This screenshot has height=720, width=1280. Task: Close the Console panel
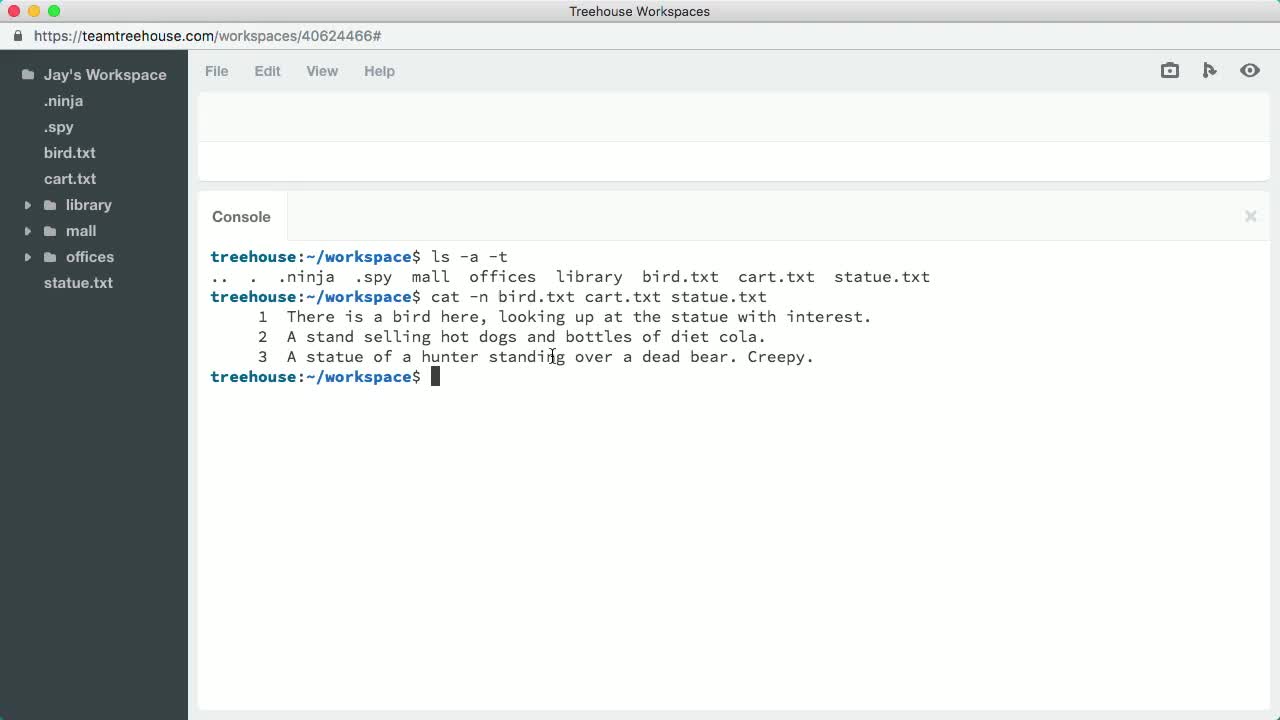point(1250,216)
